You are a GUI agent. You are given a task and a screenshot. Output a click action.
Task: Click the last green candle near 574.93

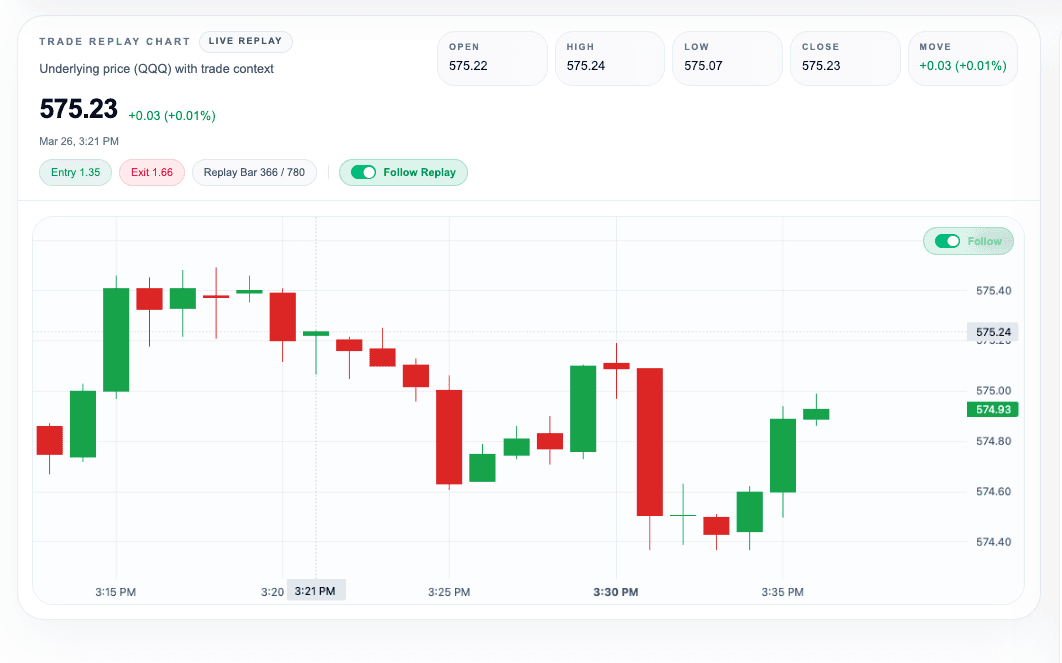[x=816, y=414]
